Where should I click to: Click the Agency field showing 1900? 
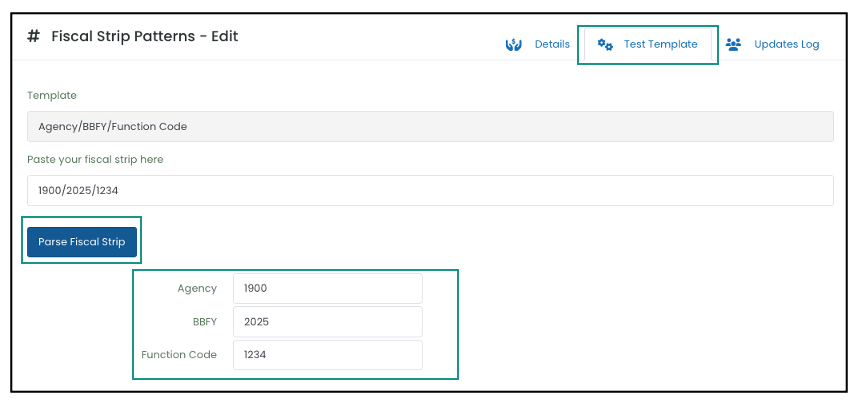coord(328,288)
